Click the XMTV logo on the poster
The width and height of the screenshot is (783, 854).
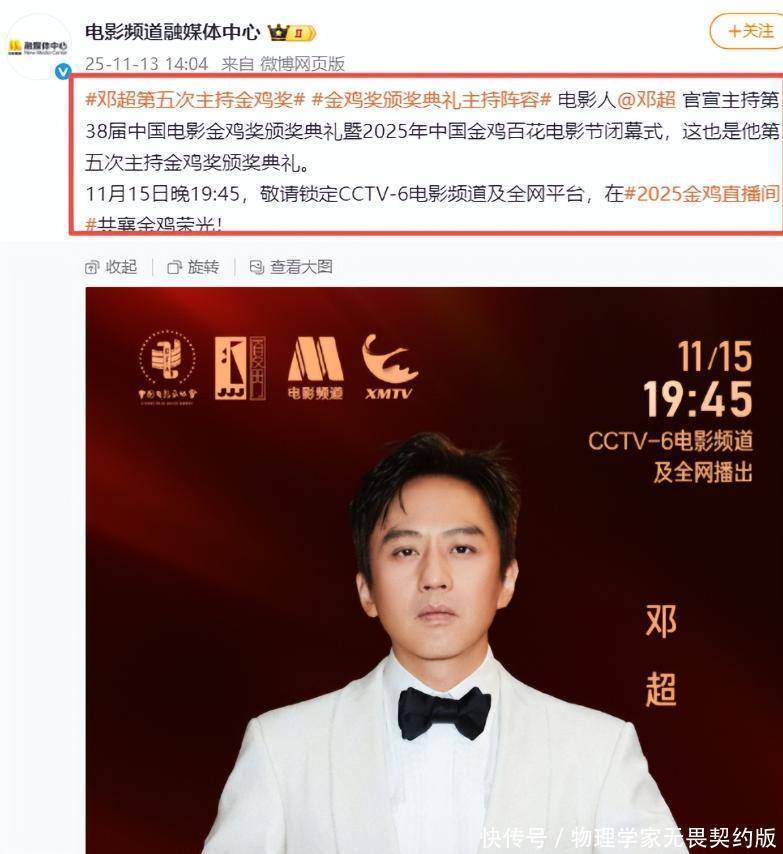pos(390,368)
